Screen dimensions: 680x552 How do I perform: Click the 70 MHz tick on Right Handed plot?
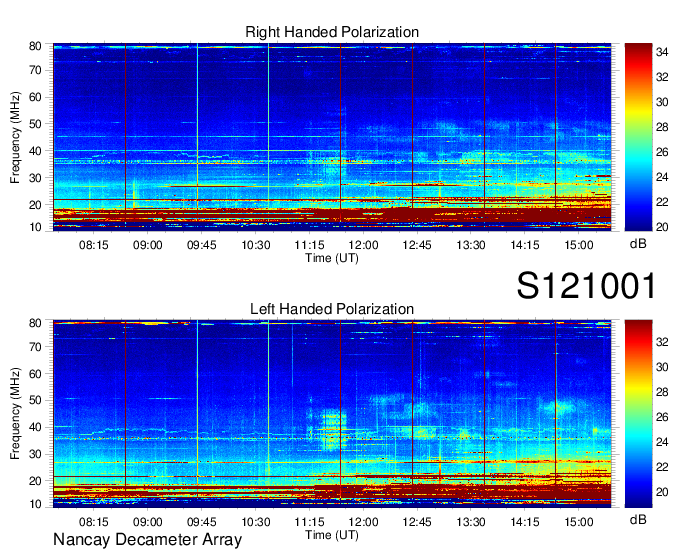(x=35, y=70)
